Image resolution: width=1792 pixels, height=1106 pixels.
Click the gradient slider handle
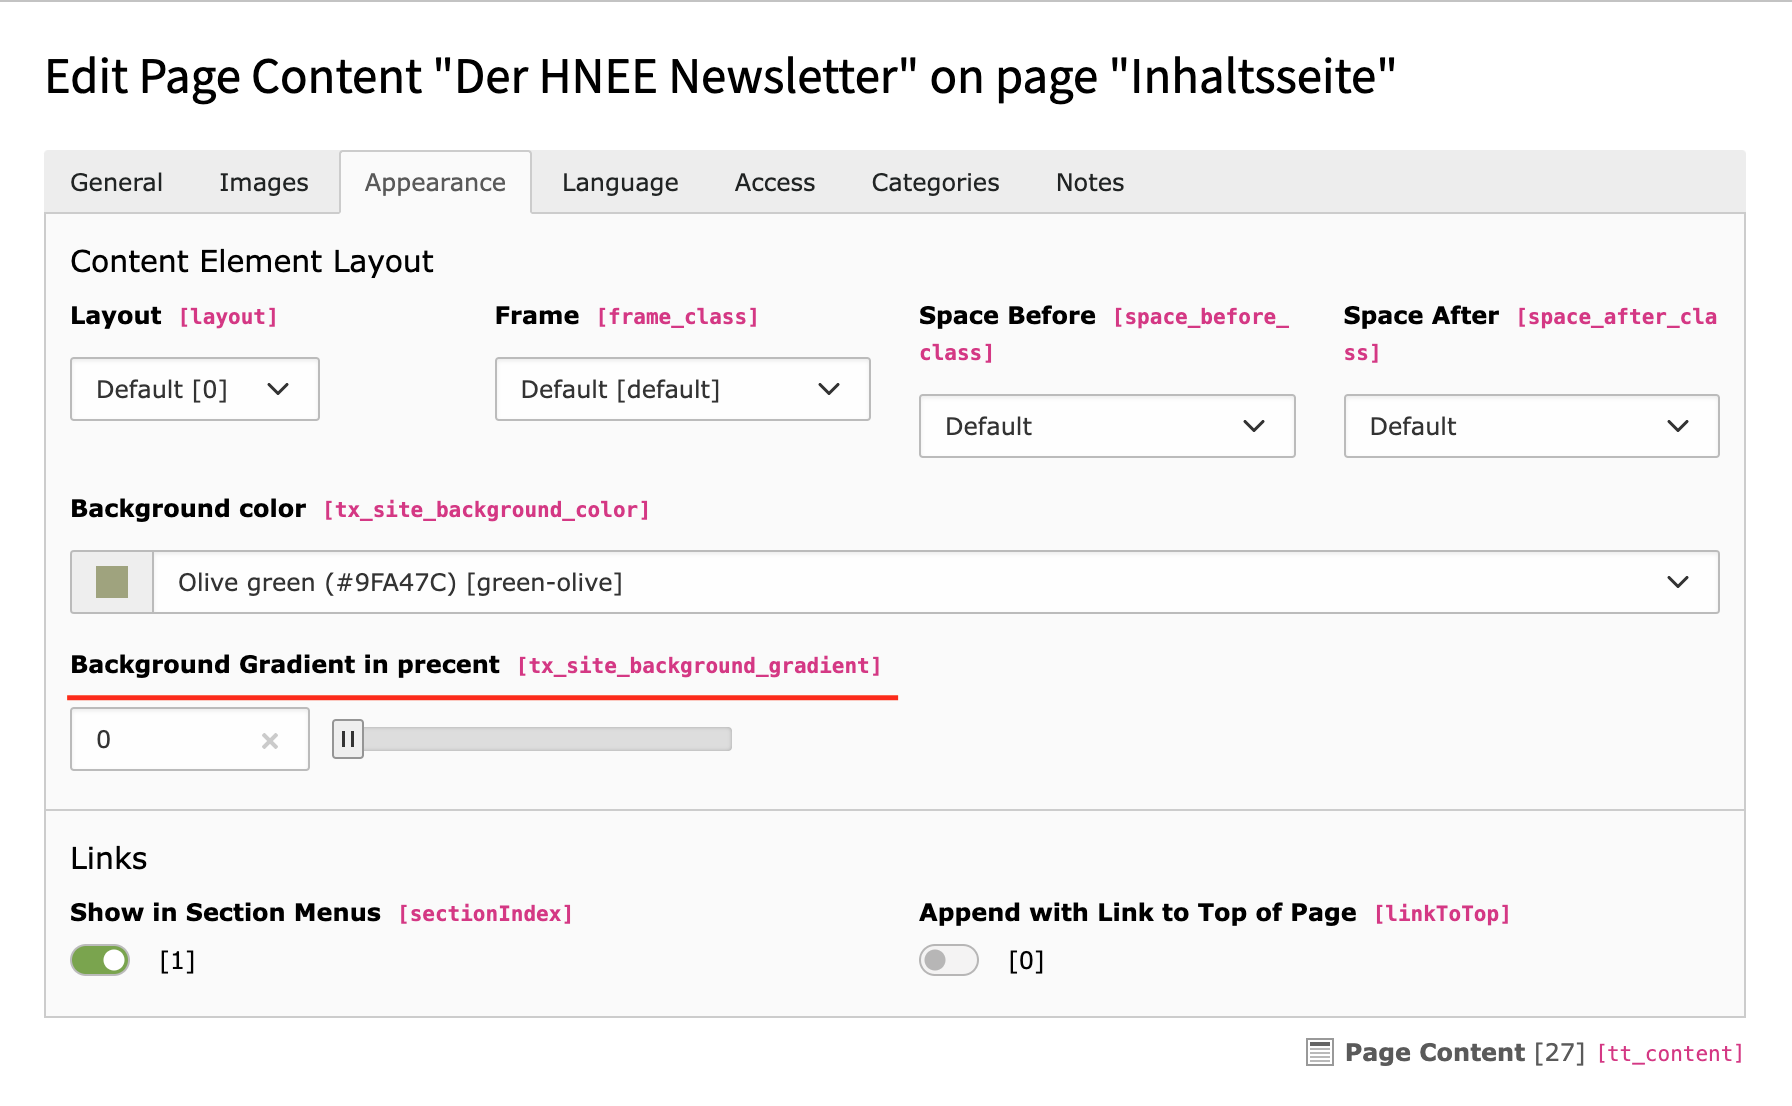pos(347,740)
